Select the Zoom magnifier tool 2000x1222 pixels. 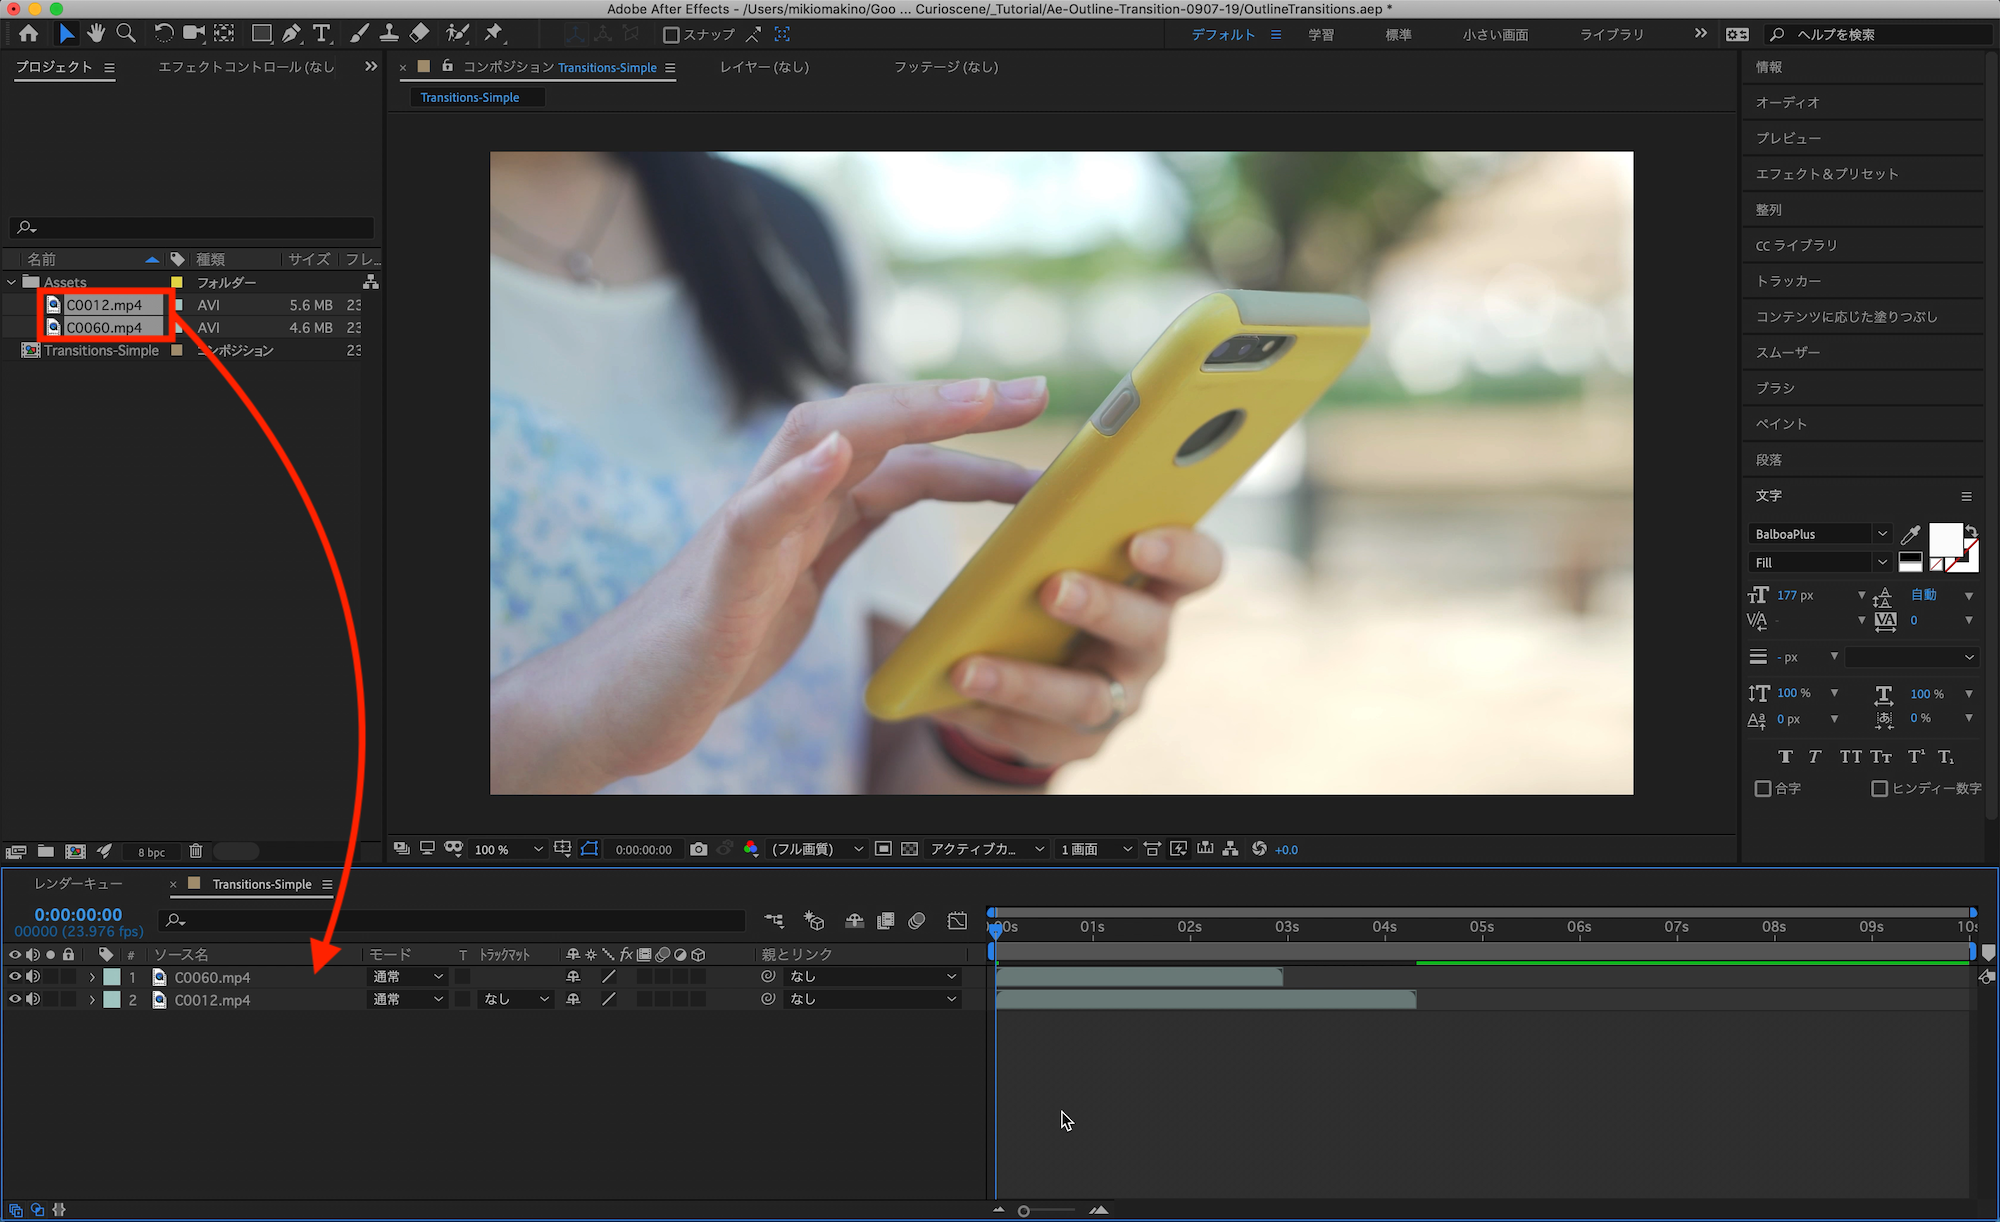point(126,33)
